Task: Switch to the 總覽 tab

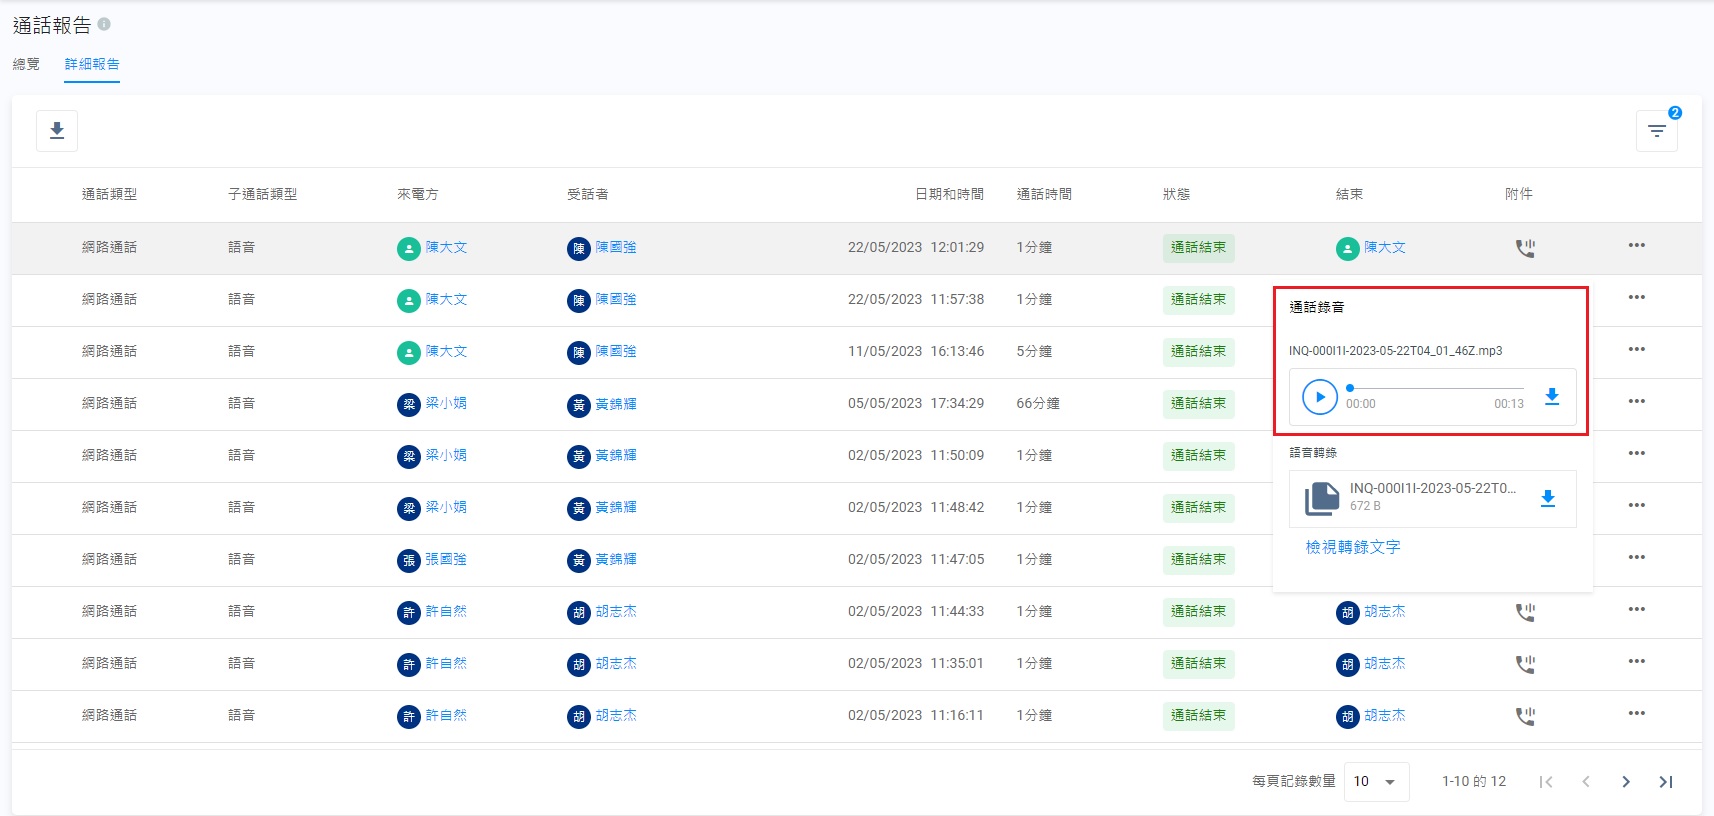Action: [26, 64]
